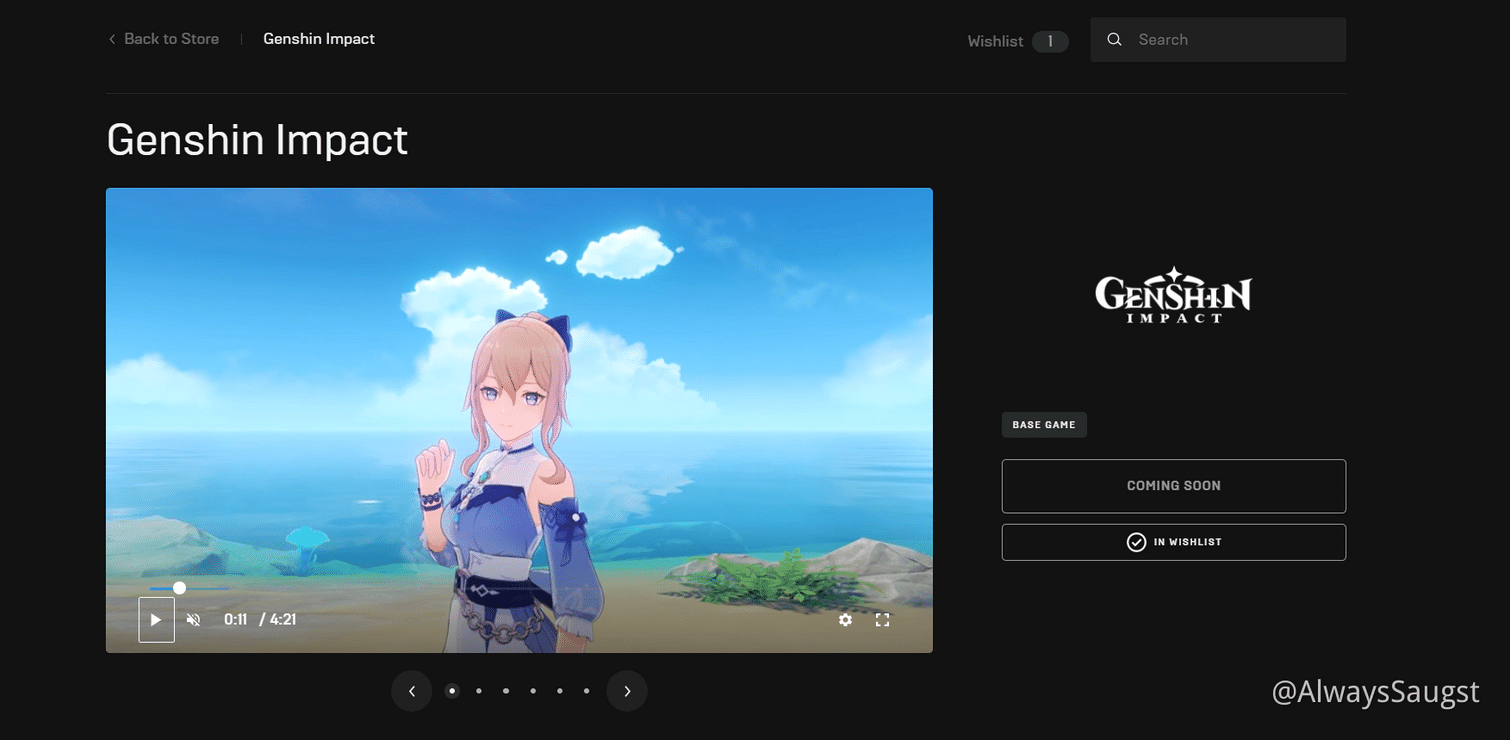Screen dimensions: 1510x740
Task: Select the Wishlist menu item
Action: 995,41
